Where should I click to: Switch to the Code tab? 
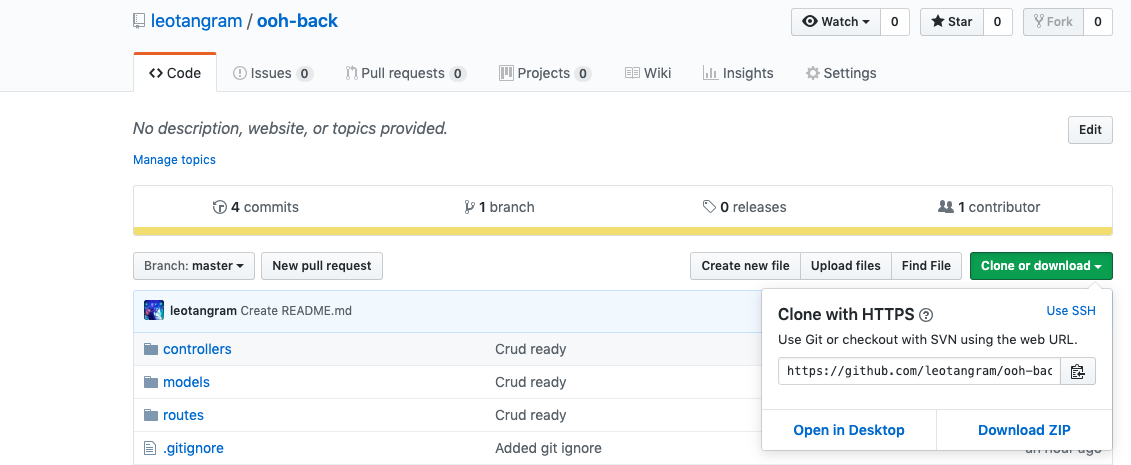click(x=175, y=73)
